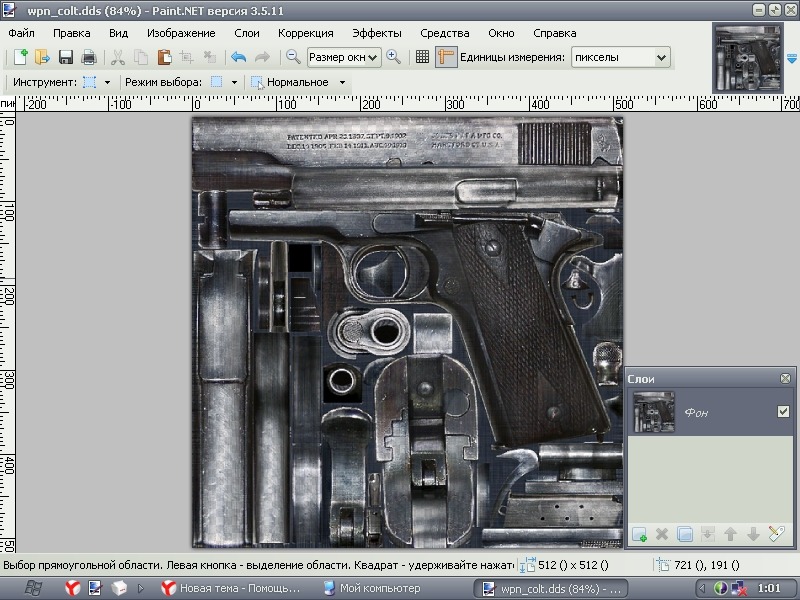Click the Zoom out magnifier icon
This screenshot has width=800, height=600.
tap(293, 57)
